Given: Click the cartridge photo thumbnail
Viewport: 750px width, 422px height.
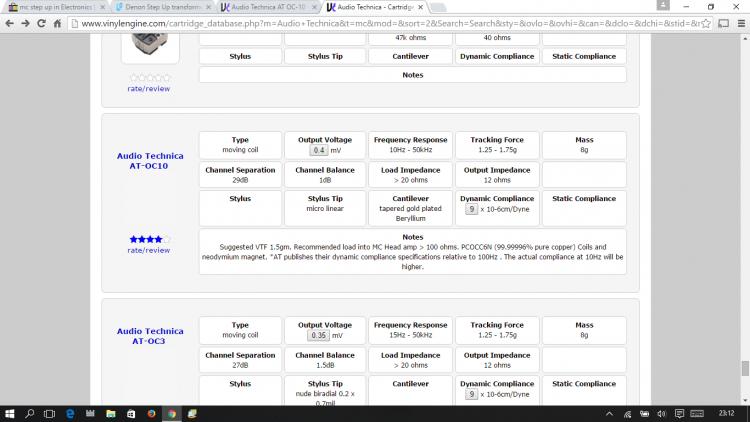Looking at the screenshot, I should pyautogui.click(x=150, y=47).
